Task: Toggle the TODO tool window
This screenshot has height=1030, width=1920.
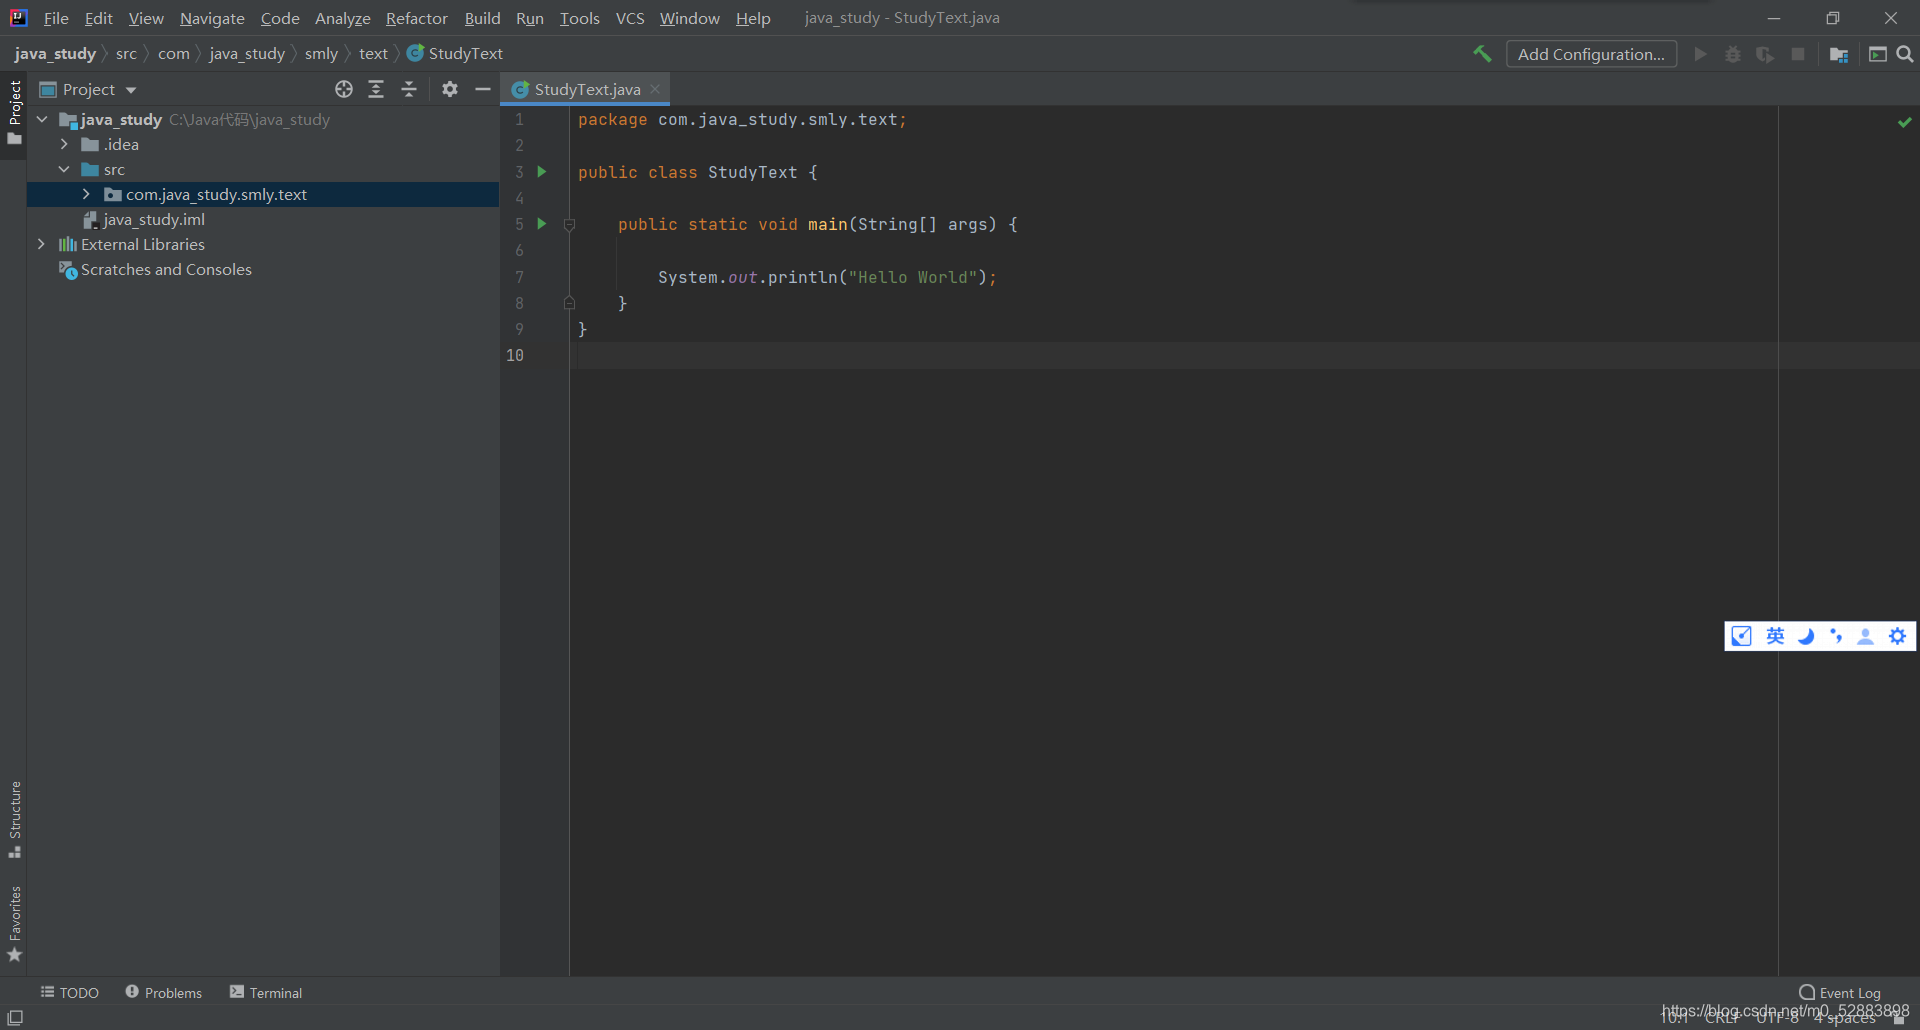Action: (x=69, y=992)
